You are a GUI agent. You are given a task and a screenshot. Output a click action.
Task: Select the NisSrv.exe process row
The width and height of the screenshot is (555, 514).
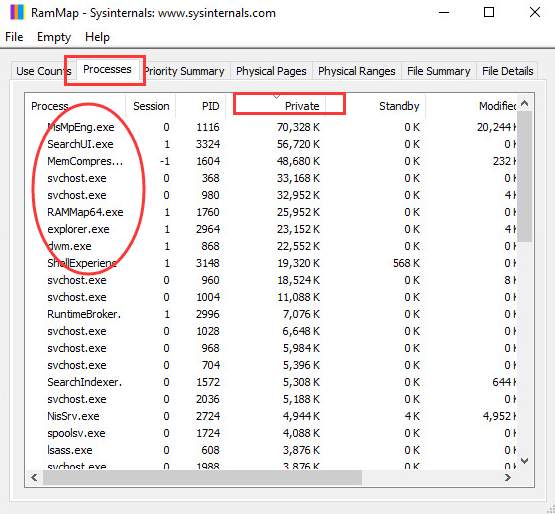coord(271,416)
